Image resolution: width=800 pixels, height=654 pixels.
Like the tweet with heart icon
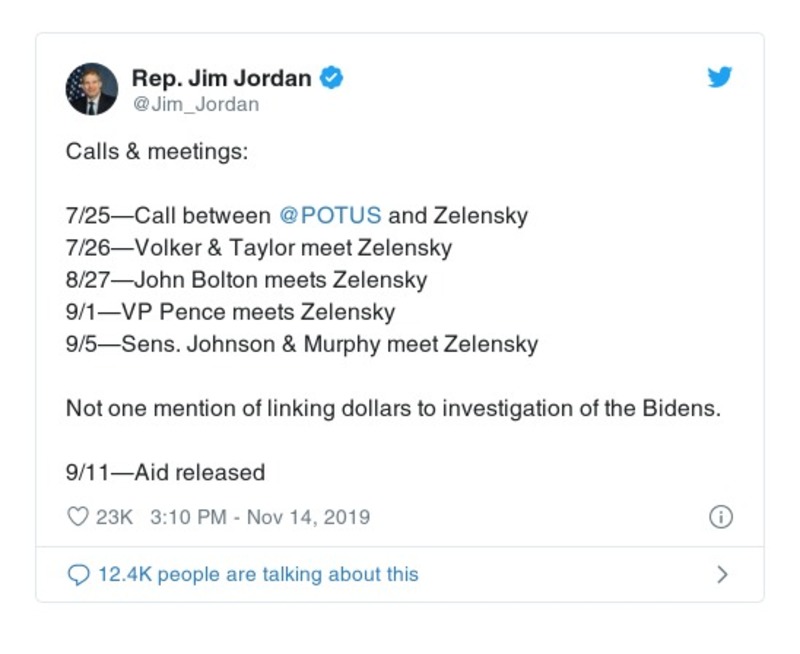coord(77,517)
